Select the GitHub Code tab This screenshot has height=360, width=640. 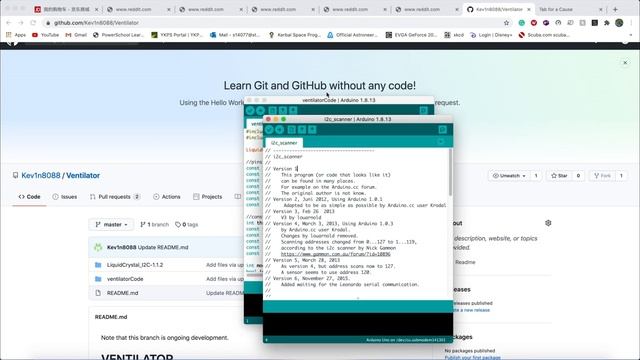click(29, 197)
